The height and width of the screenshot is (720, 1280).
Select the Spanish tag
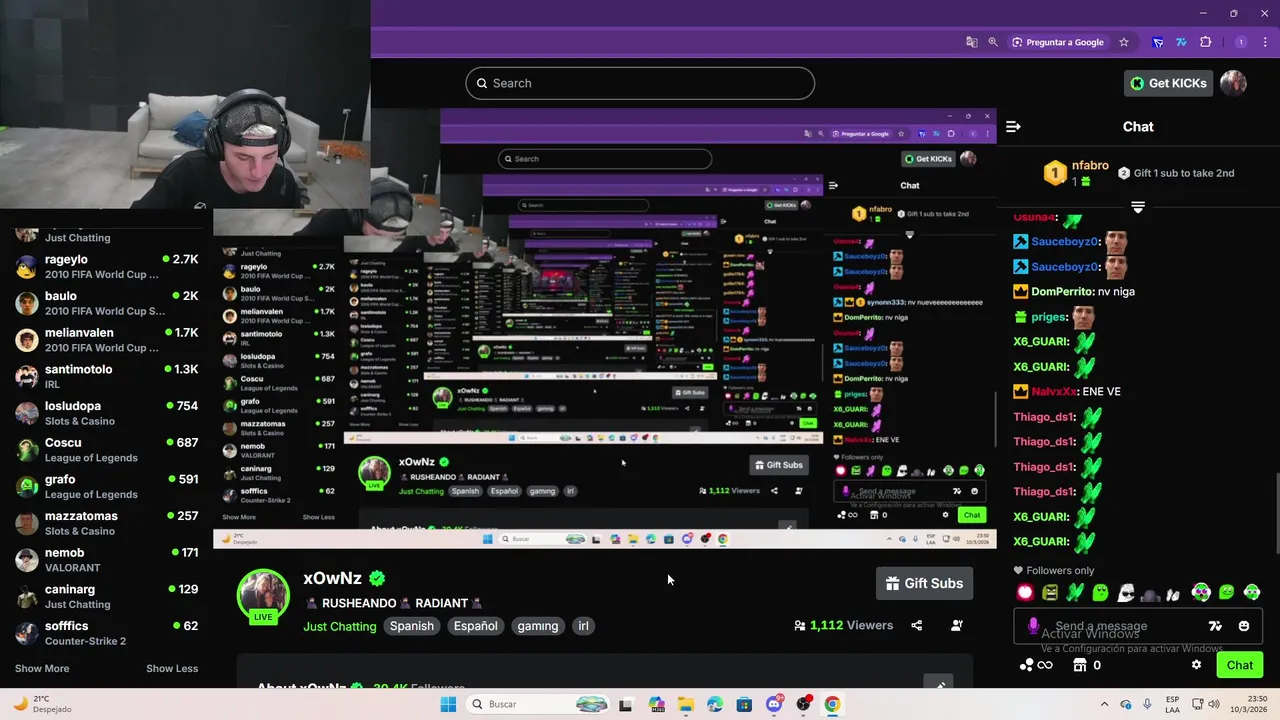412,626
